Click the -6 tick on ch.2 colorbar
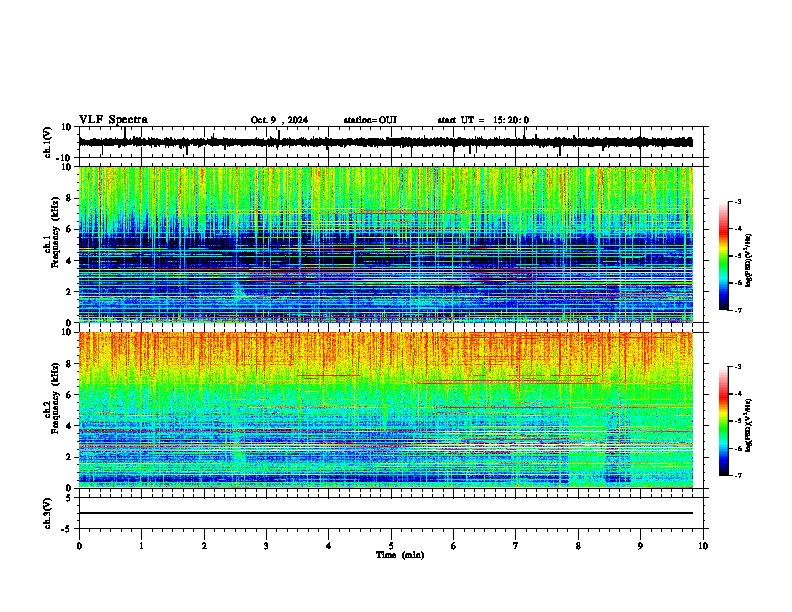 tap(738, 448)
